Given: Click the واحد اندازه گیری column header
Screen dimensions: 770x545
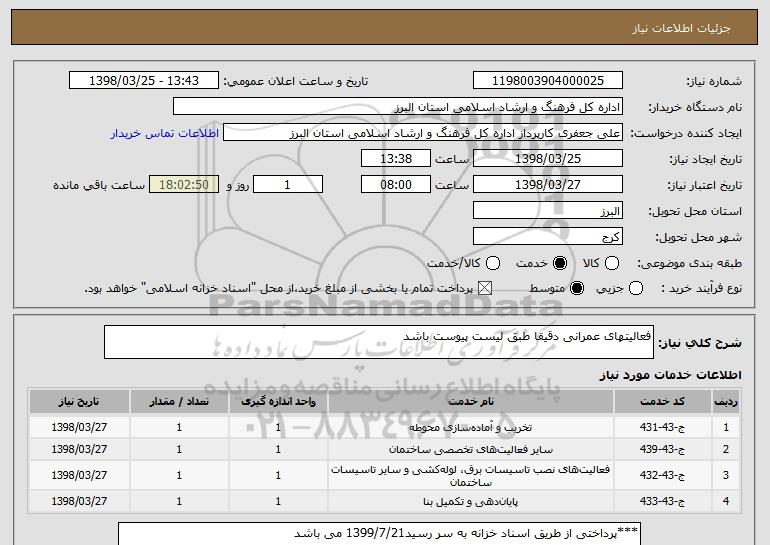Looking at the screenshot, I should pos(278,402).
